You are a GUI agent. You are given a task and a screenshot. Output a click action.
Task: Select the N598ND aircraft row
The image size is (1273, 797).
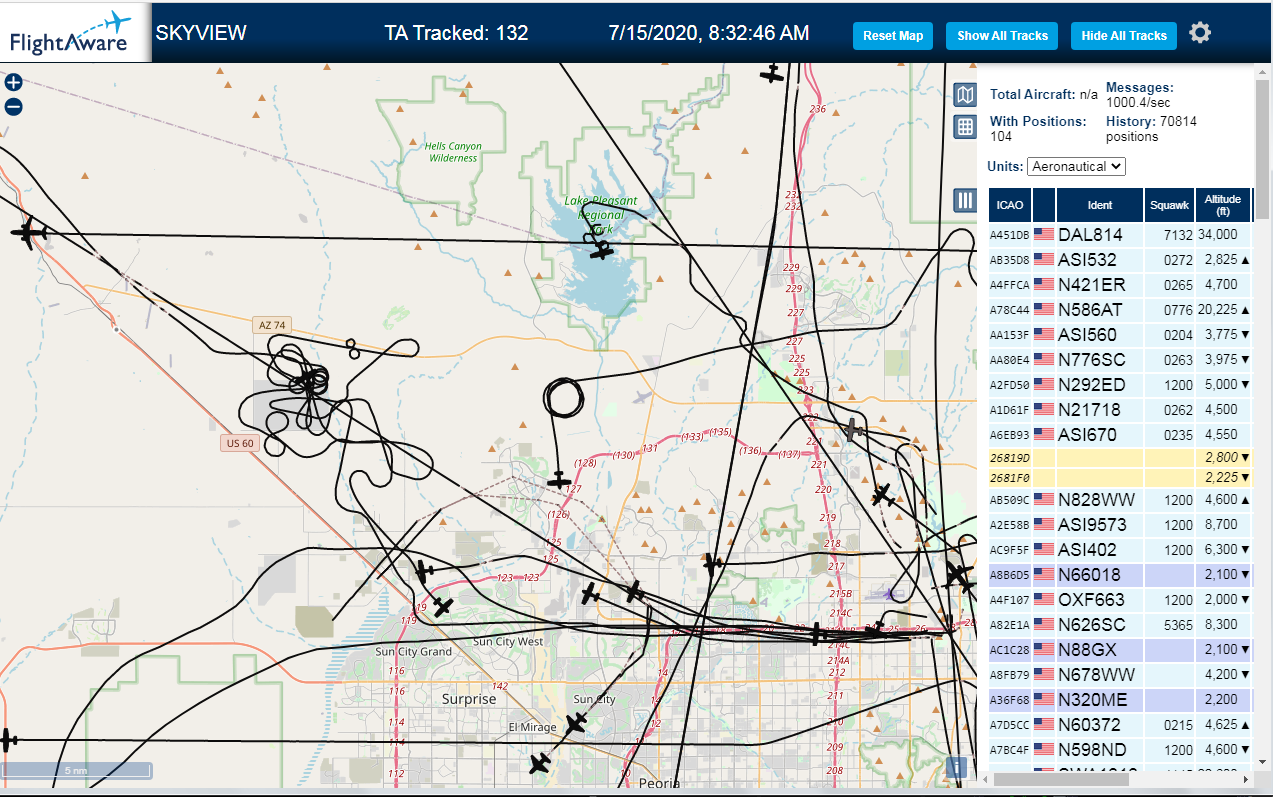point(1121,750)
